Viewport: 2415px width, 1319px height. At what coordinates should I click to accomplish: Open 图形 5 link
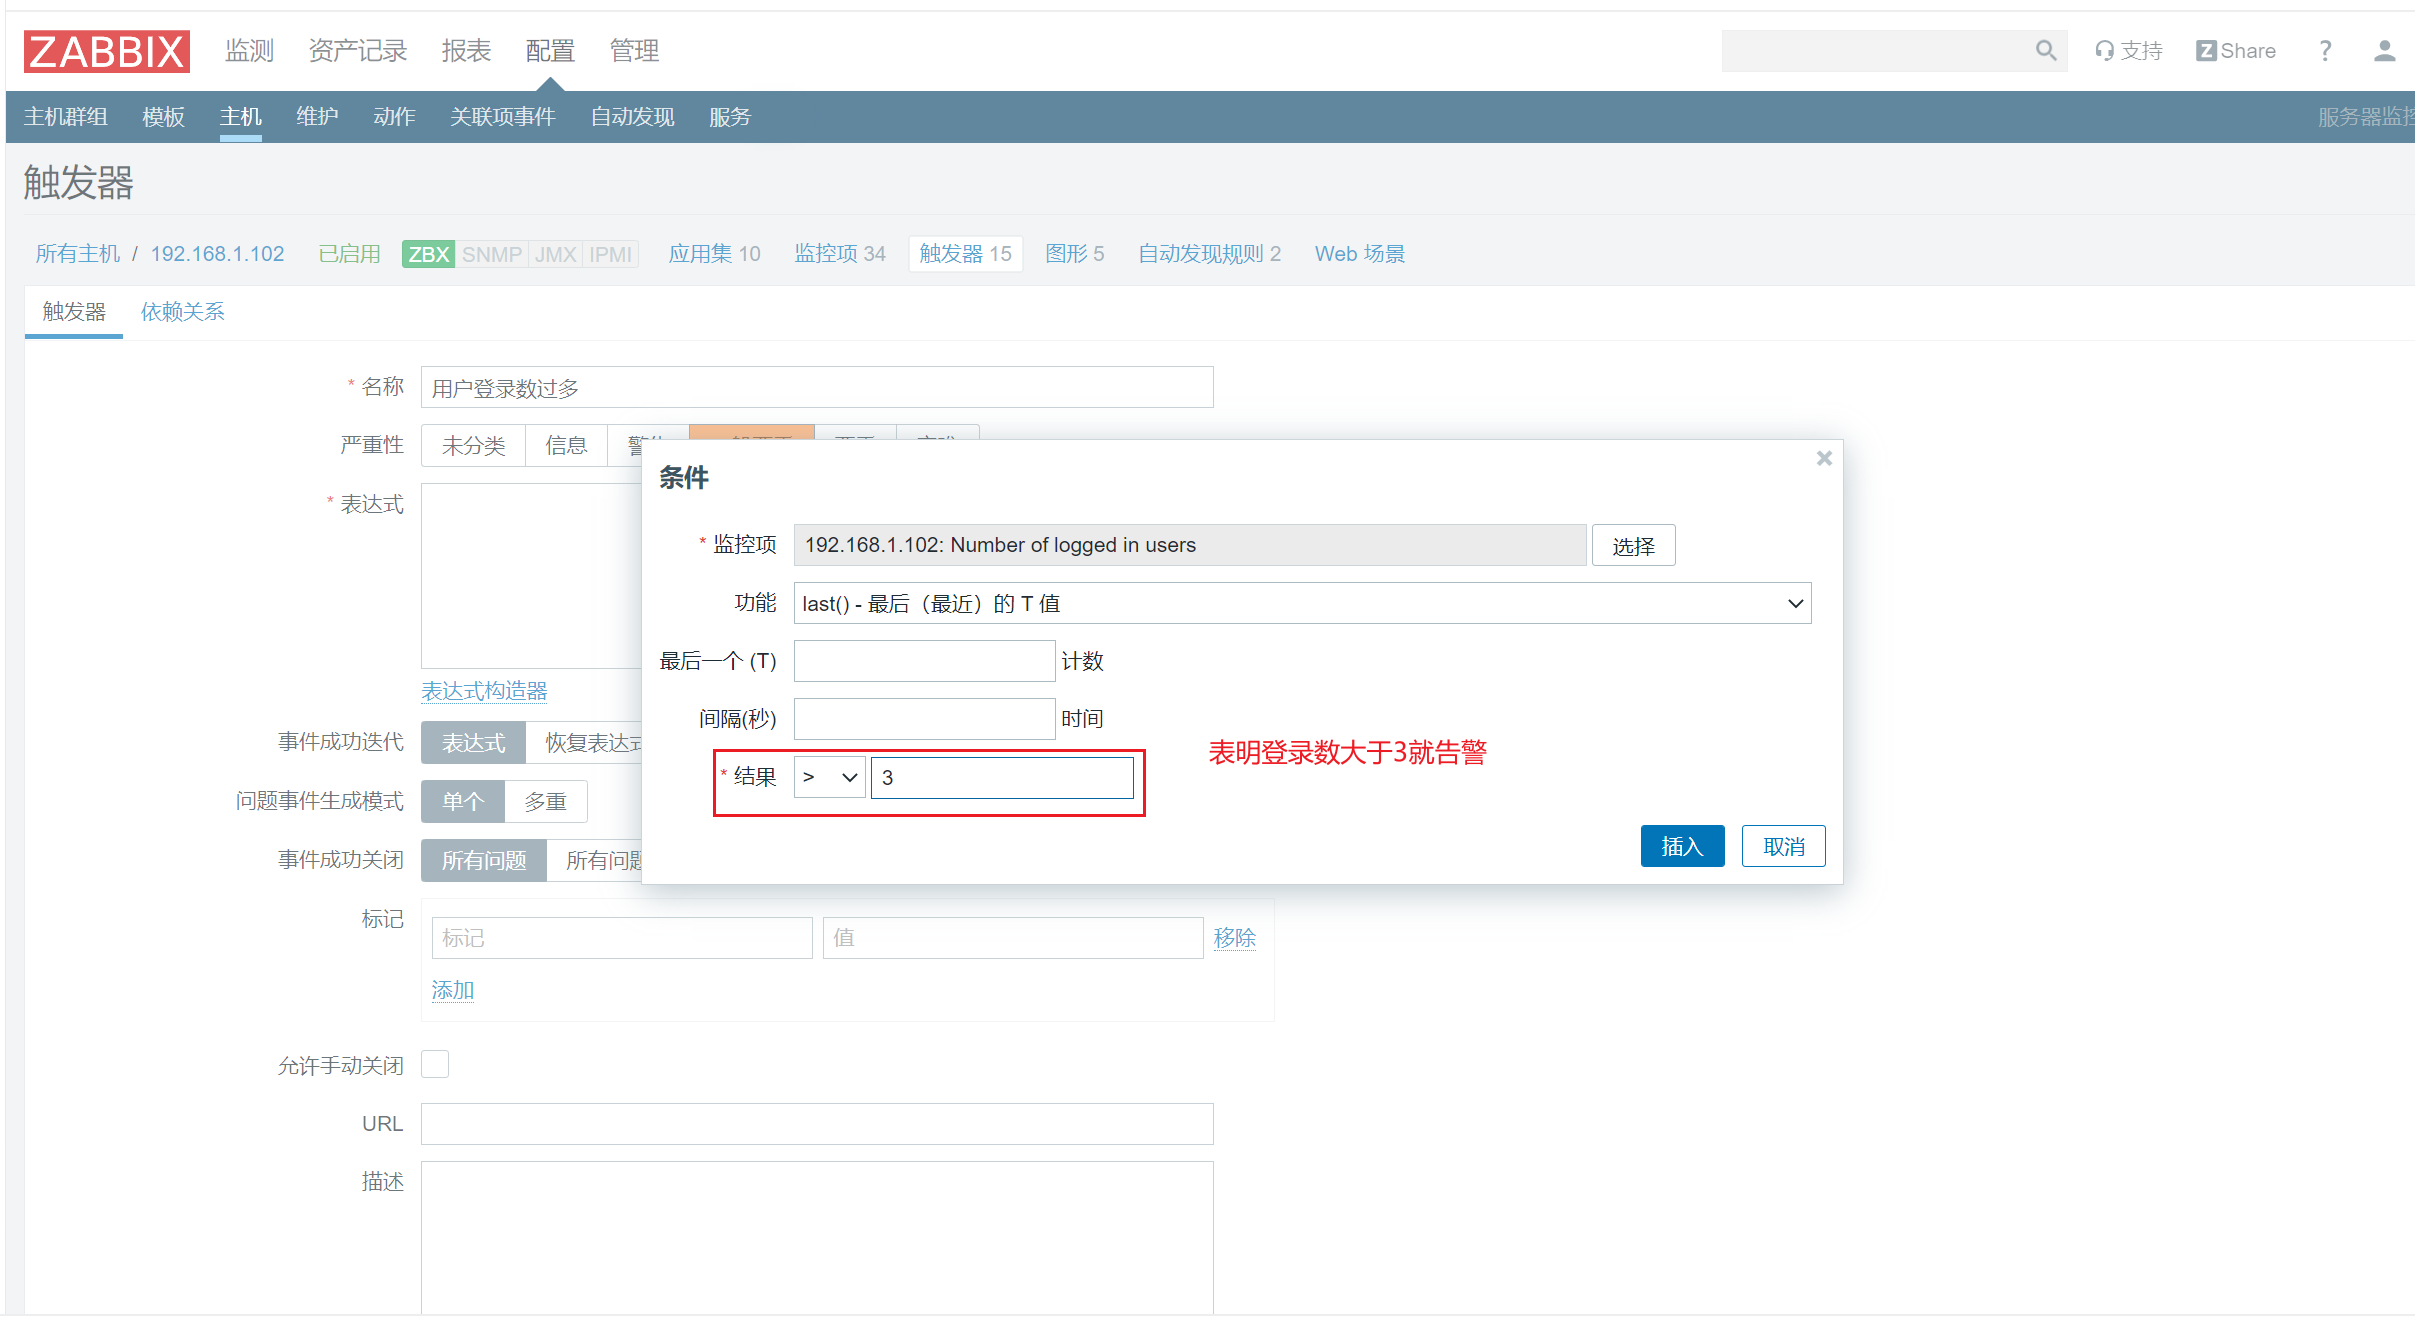[x=1074, y=254]
